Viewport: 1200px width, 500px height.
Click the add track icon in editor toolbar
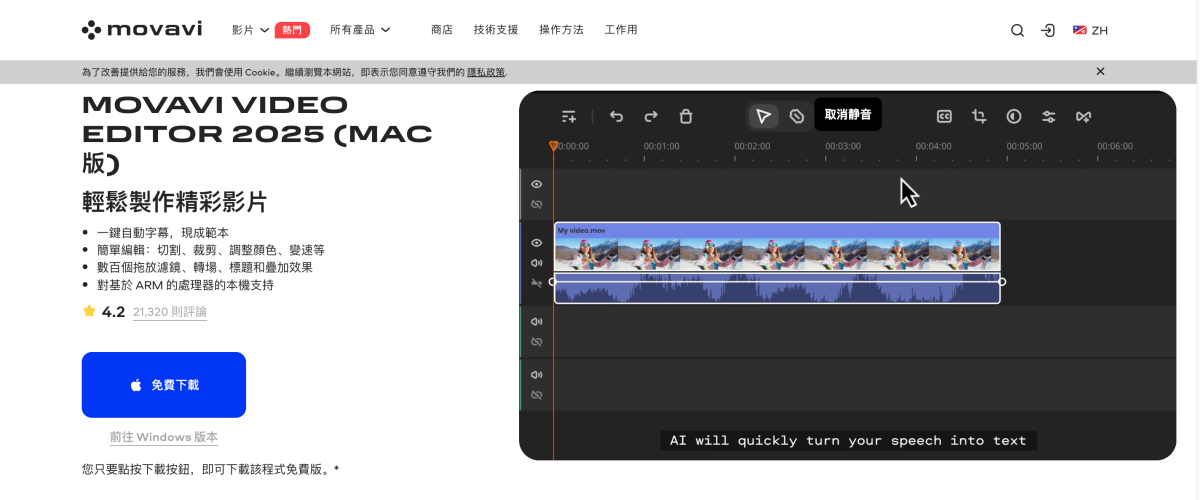click(x=569, y=116)
